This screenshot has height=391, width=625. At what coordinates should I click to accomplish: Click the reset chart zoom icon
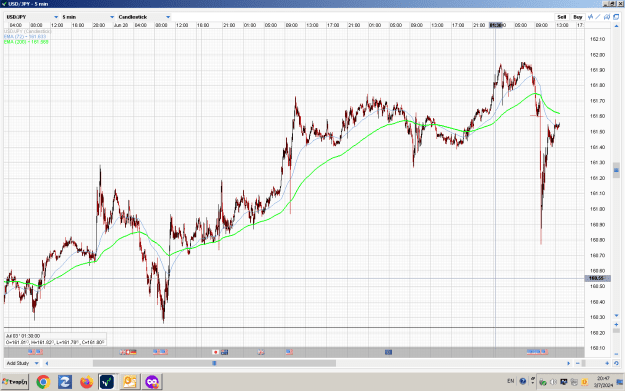[616, 363]
